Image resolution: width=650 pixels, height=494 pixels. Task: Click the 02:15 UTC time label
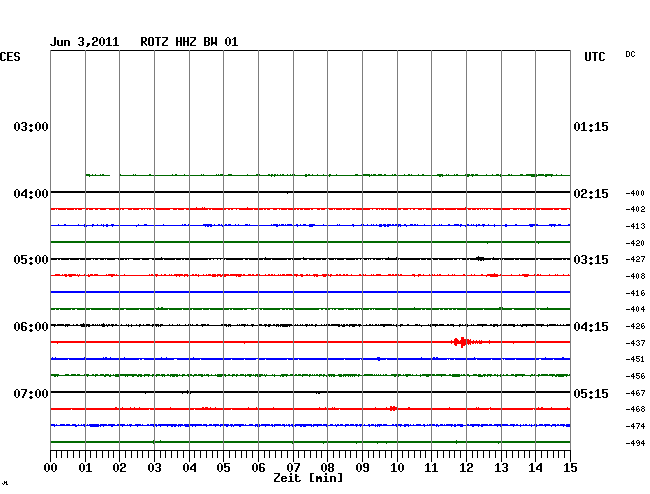591,194
